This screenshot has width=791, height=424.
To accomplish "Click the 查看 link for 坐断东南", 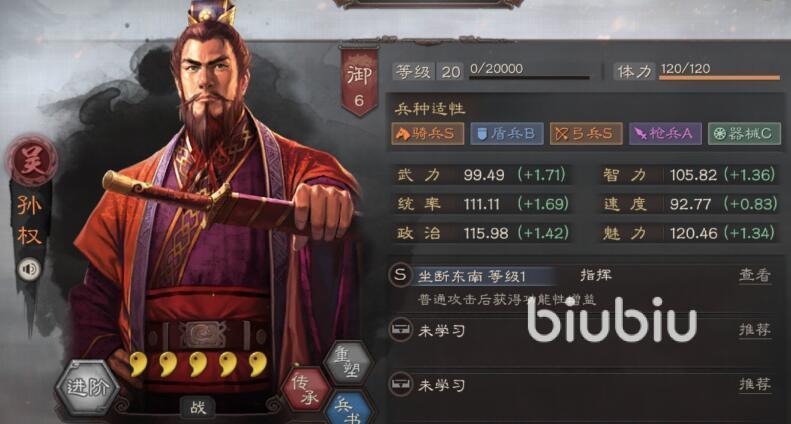I will point(755,276).
